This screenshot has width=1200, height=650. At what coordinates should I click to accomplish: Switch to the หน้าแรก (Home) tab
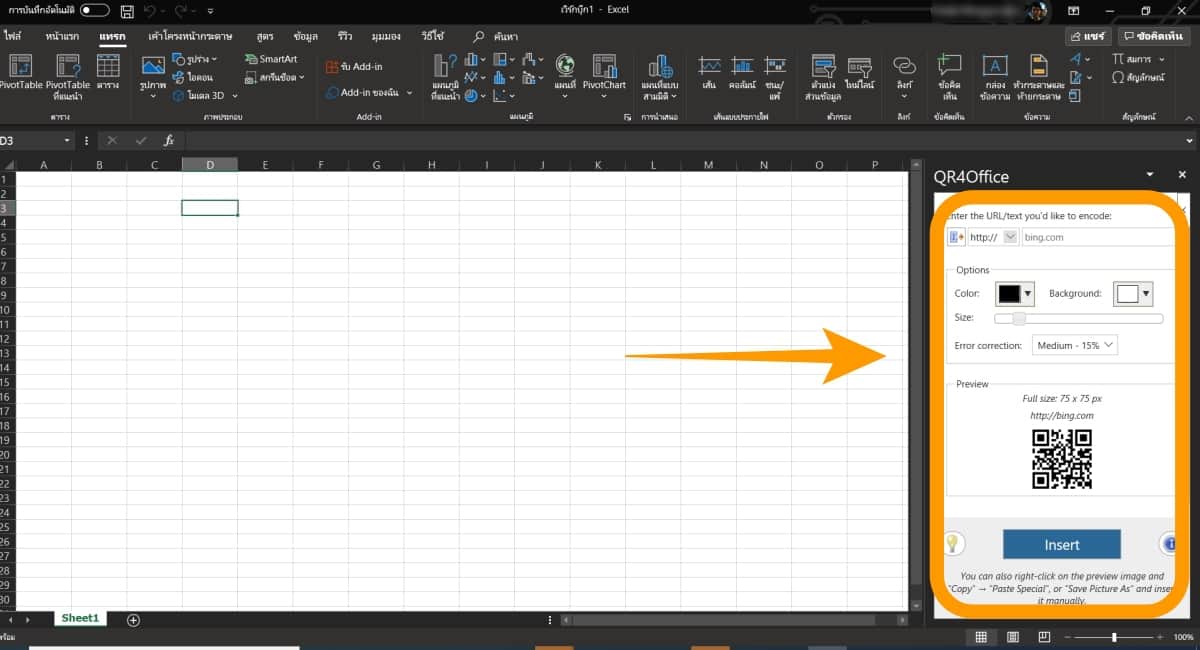[63, 36]
